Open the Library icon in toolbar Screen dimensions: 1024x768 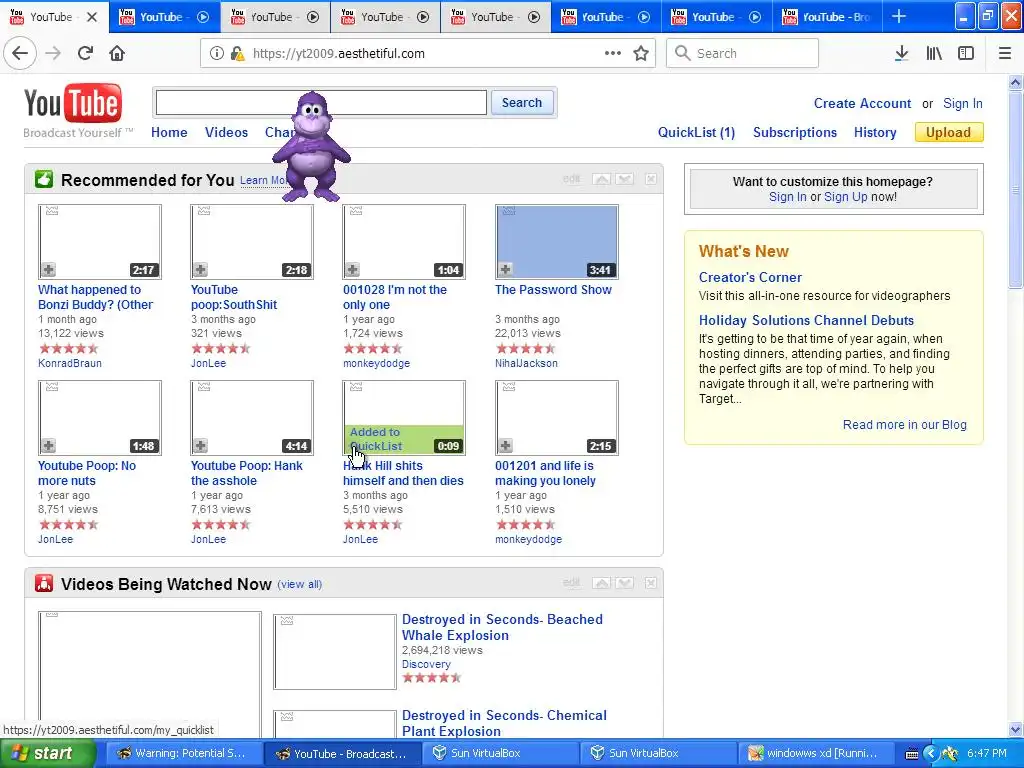click(934, 53)
